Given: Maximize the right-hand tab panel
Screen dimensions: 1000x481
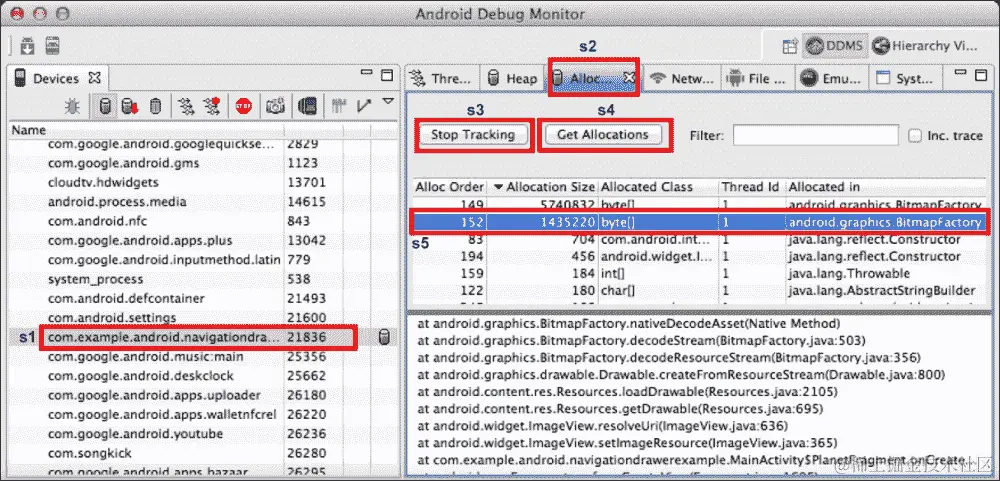Looking at the screenshot, I should point(981,75).
